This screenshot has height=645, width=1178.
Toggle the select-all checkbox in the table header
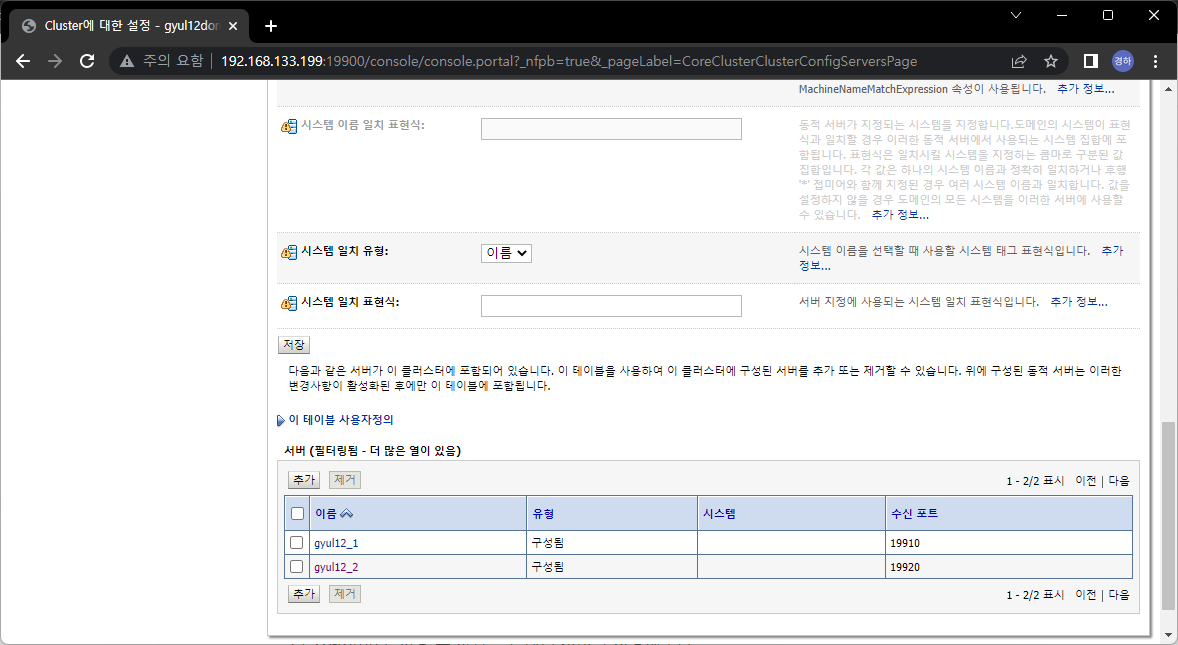296,512
